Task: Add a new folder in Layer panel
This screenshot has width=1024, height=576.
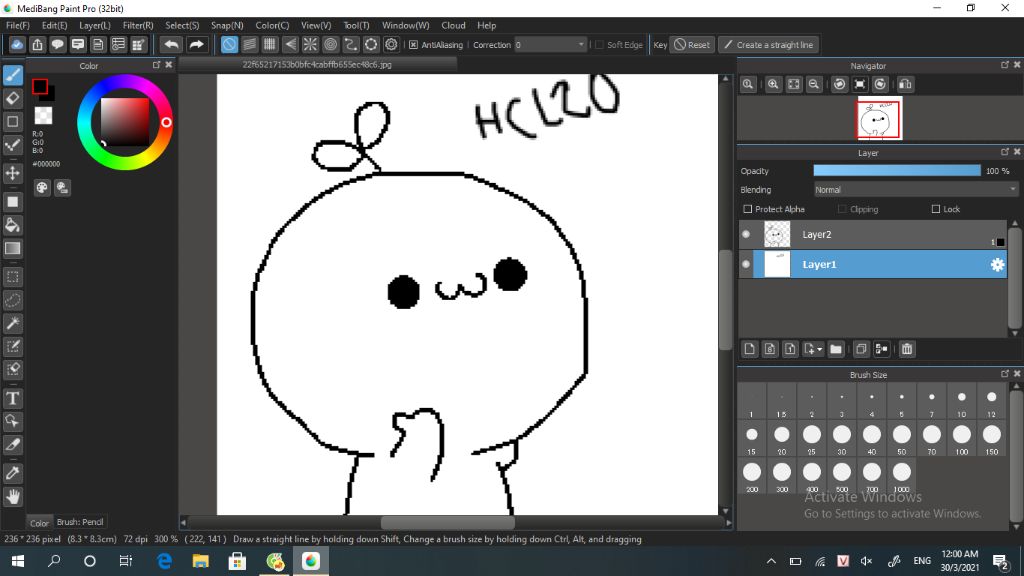Action: pos(836,349)
